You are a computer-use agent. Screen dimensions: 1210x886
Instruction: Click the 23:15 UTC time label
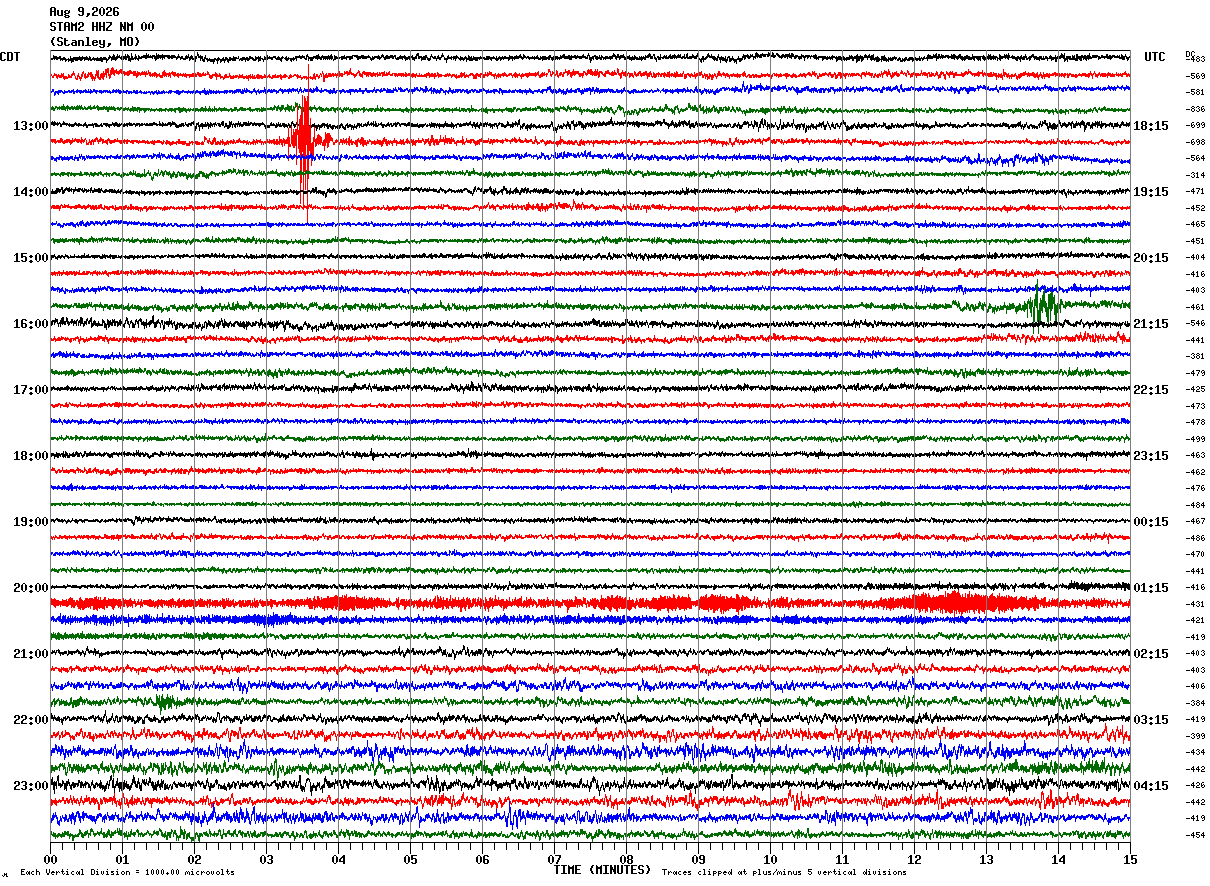coord(1151,456)
